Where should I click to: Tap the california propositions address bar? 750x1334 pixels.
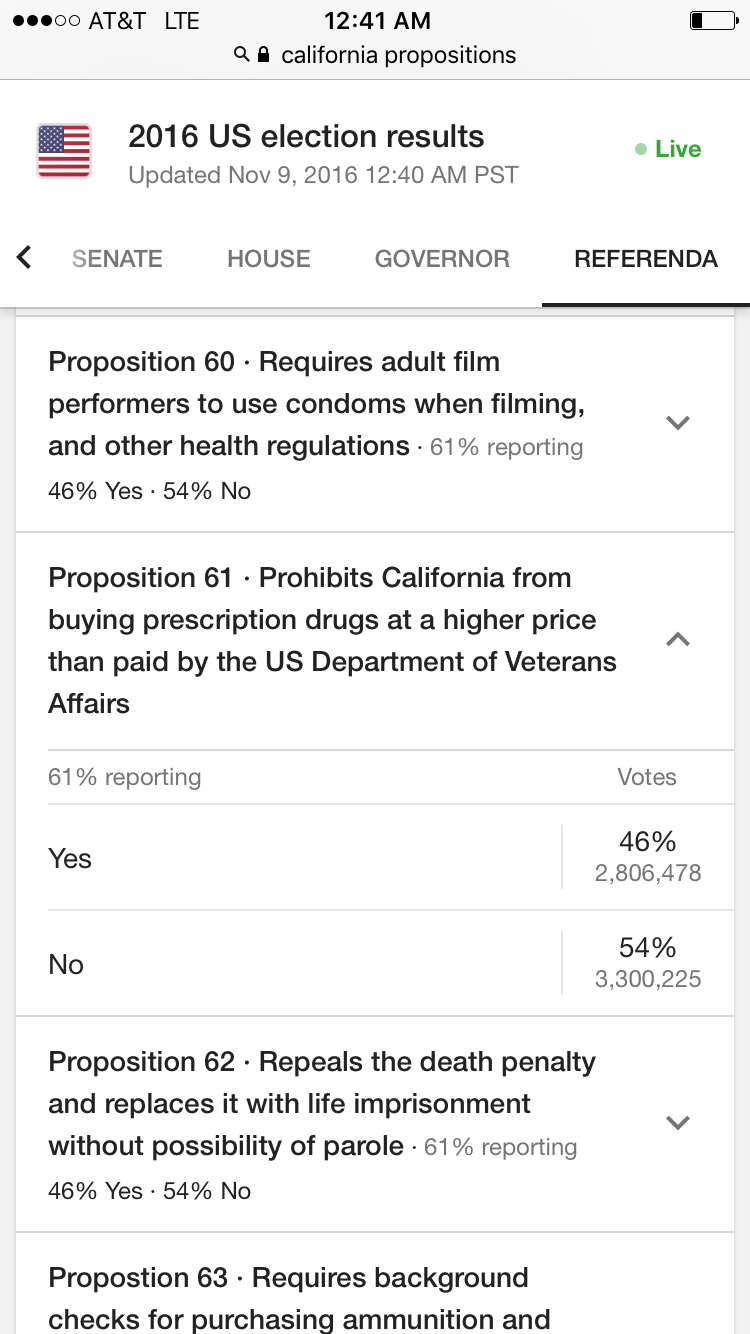375,55
